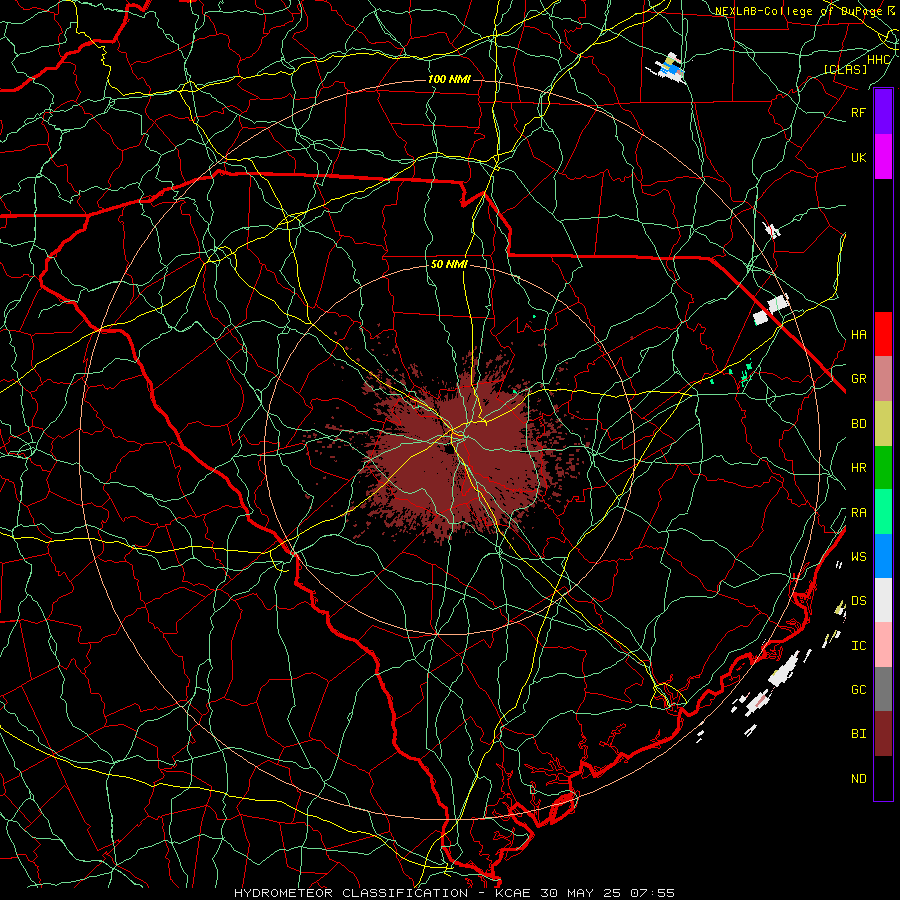Select the DS white legend swatch
Screen dimensions: 900x900
[883, 600]
